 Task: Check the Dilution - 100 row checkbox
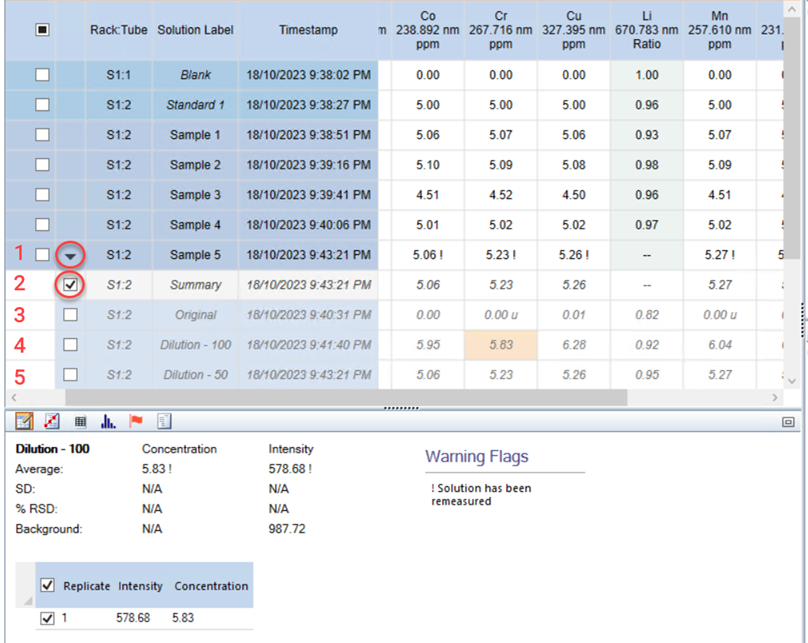(x=70, y=345)
